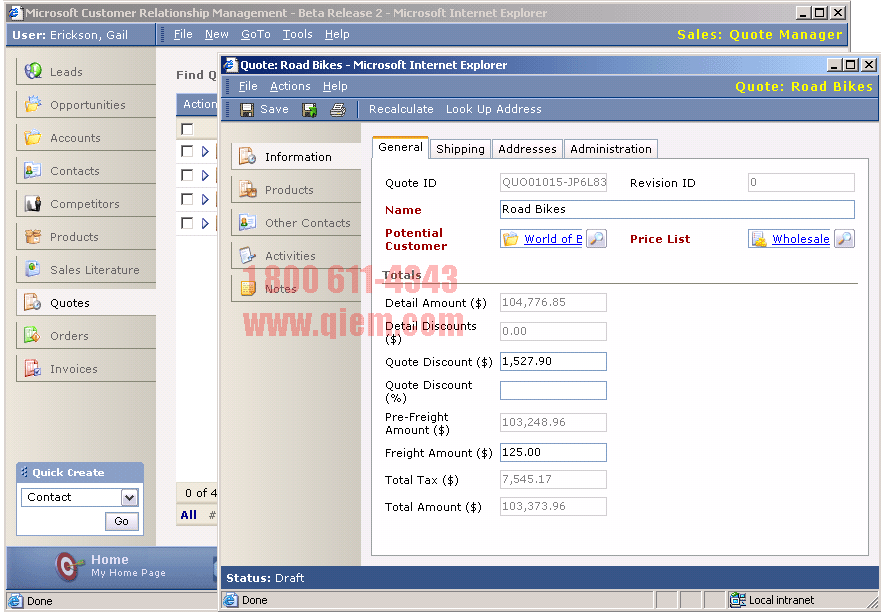Switch to the Addresses tab
Screen dimensions: 884x612
[527, 149]
